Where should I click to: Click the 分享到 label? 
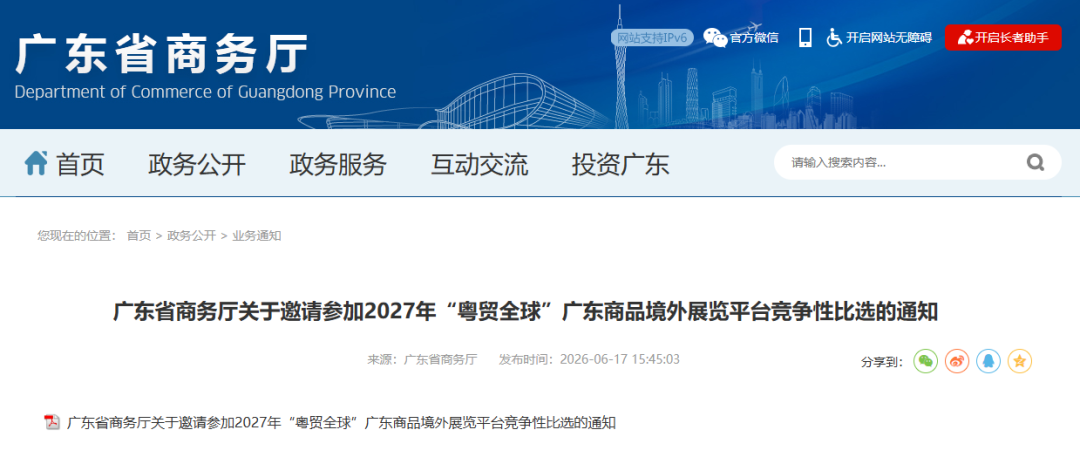click(x=882, y=362)
